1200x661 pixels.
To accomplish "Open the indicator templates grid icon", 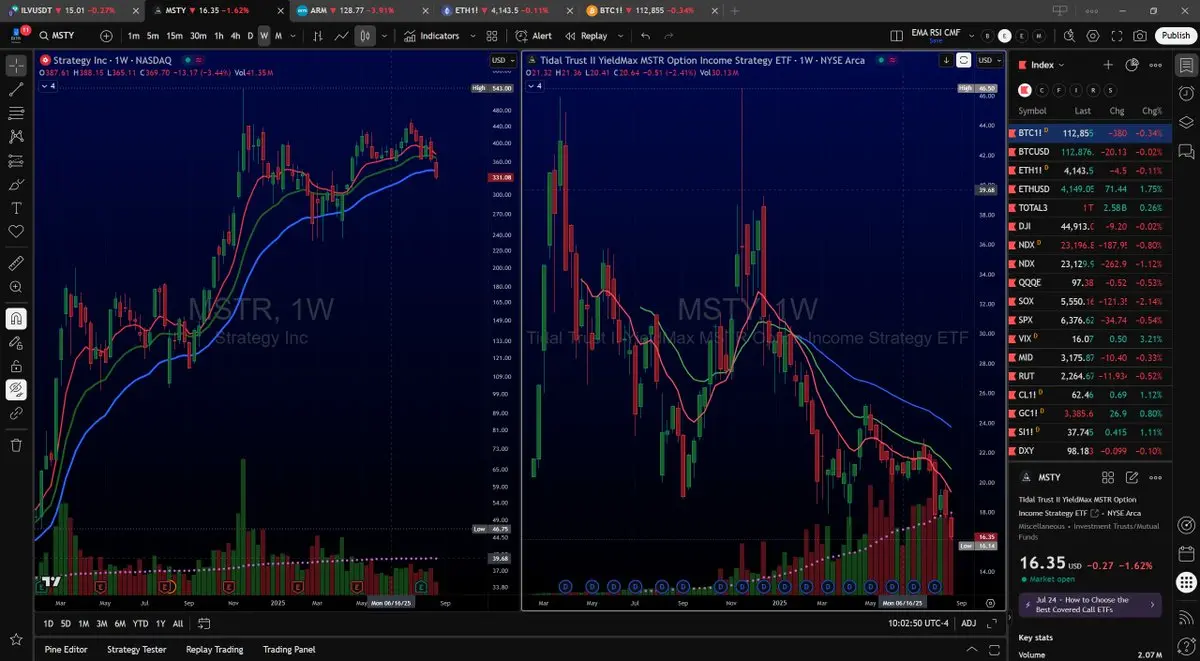I will pos(491,35).
